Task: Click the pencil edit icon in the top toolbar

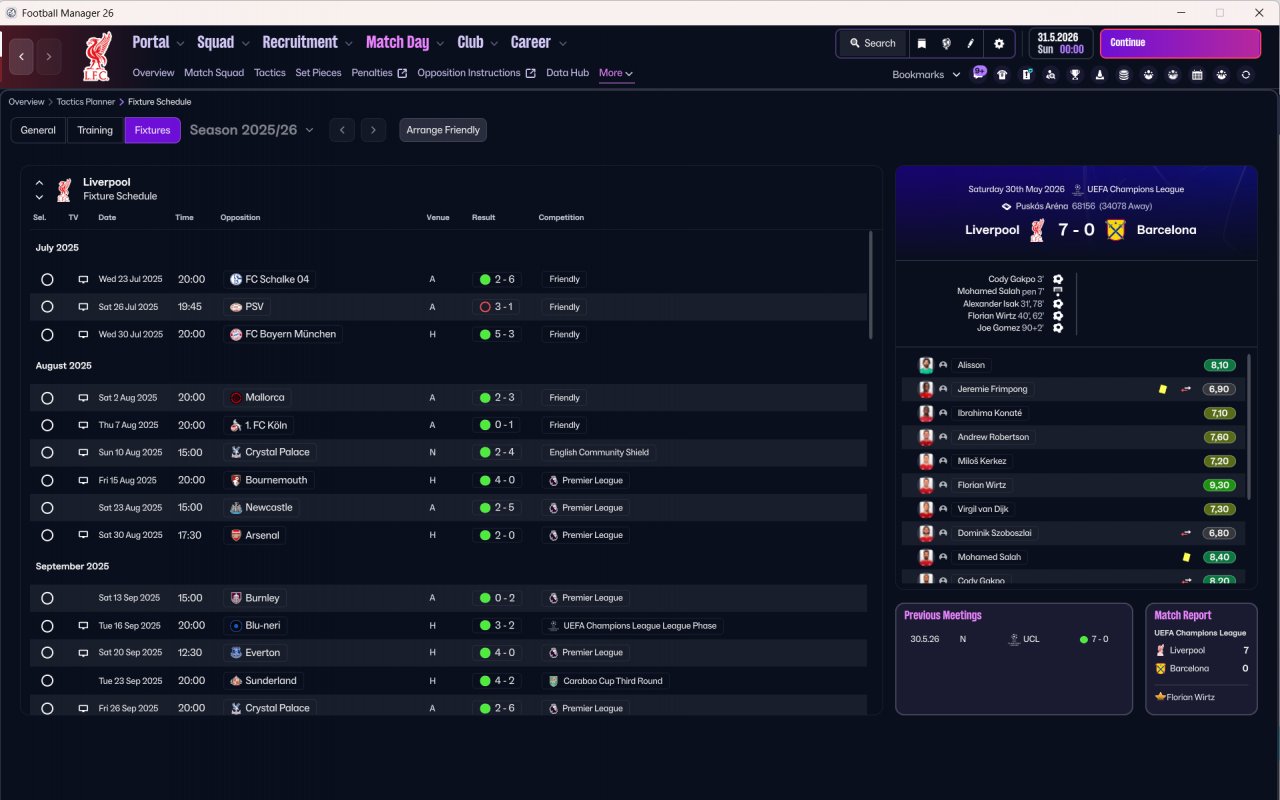Action: 970,44
